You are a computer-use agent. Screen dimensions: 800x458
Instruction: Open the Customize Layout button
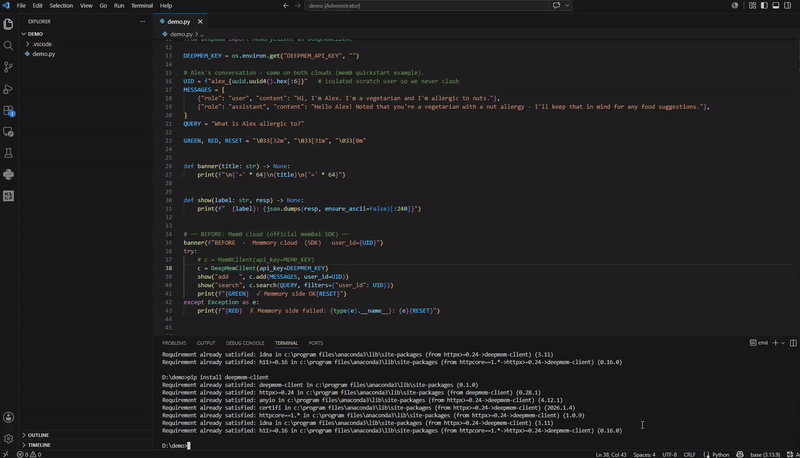tap(753, 6)
